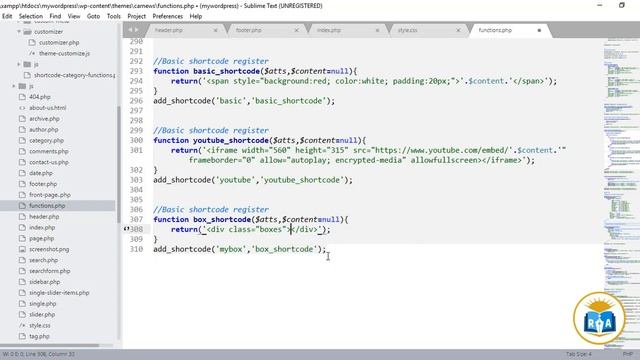Open screenshot.png in sidebar
640x360 pixels.
(49, 249)
